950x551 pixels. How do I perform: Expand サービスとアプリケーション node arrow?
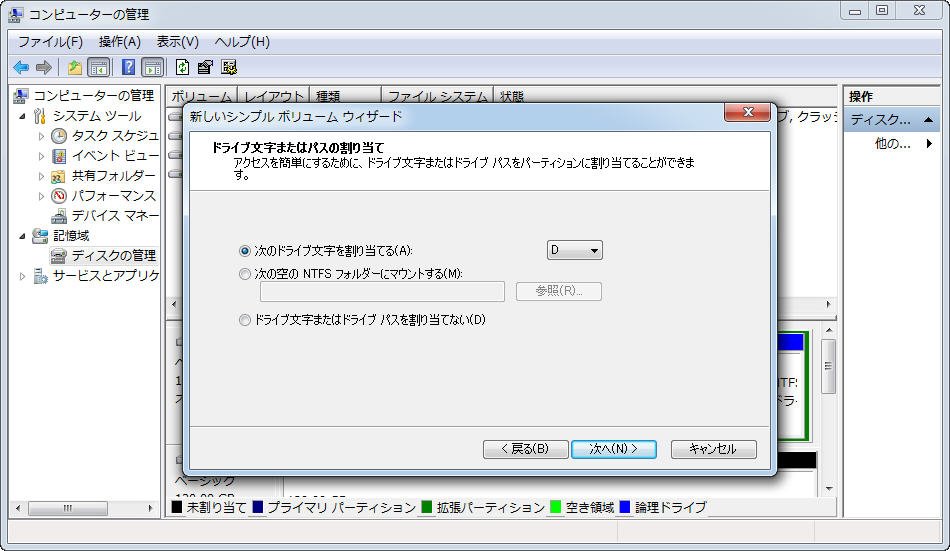(22, 276)
